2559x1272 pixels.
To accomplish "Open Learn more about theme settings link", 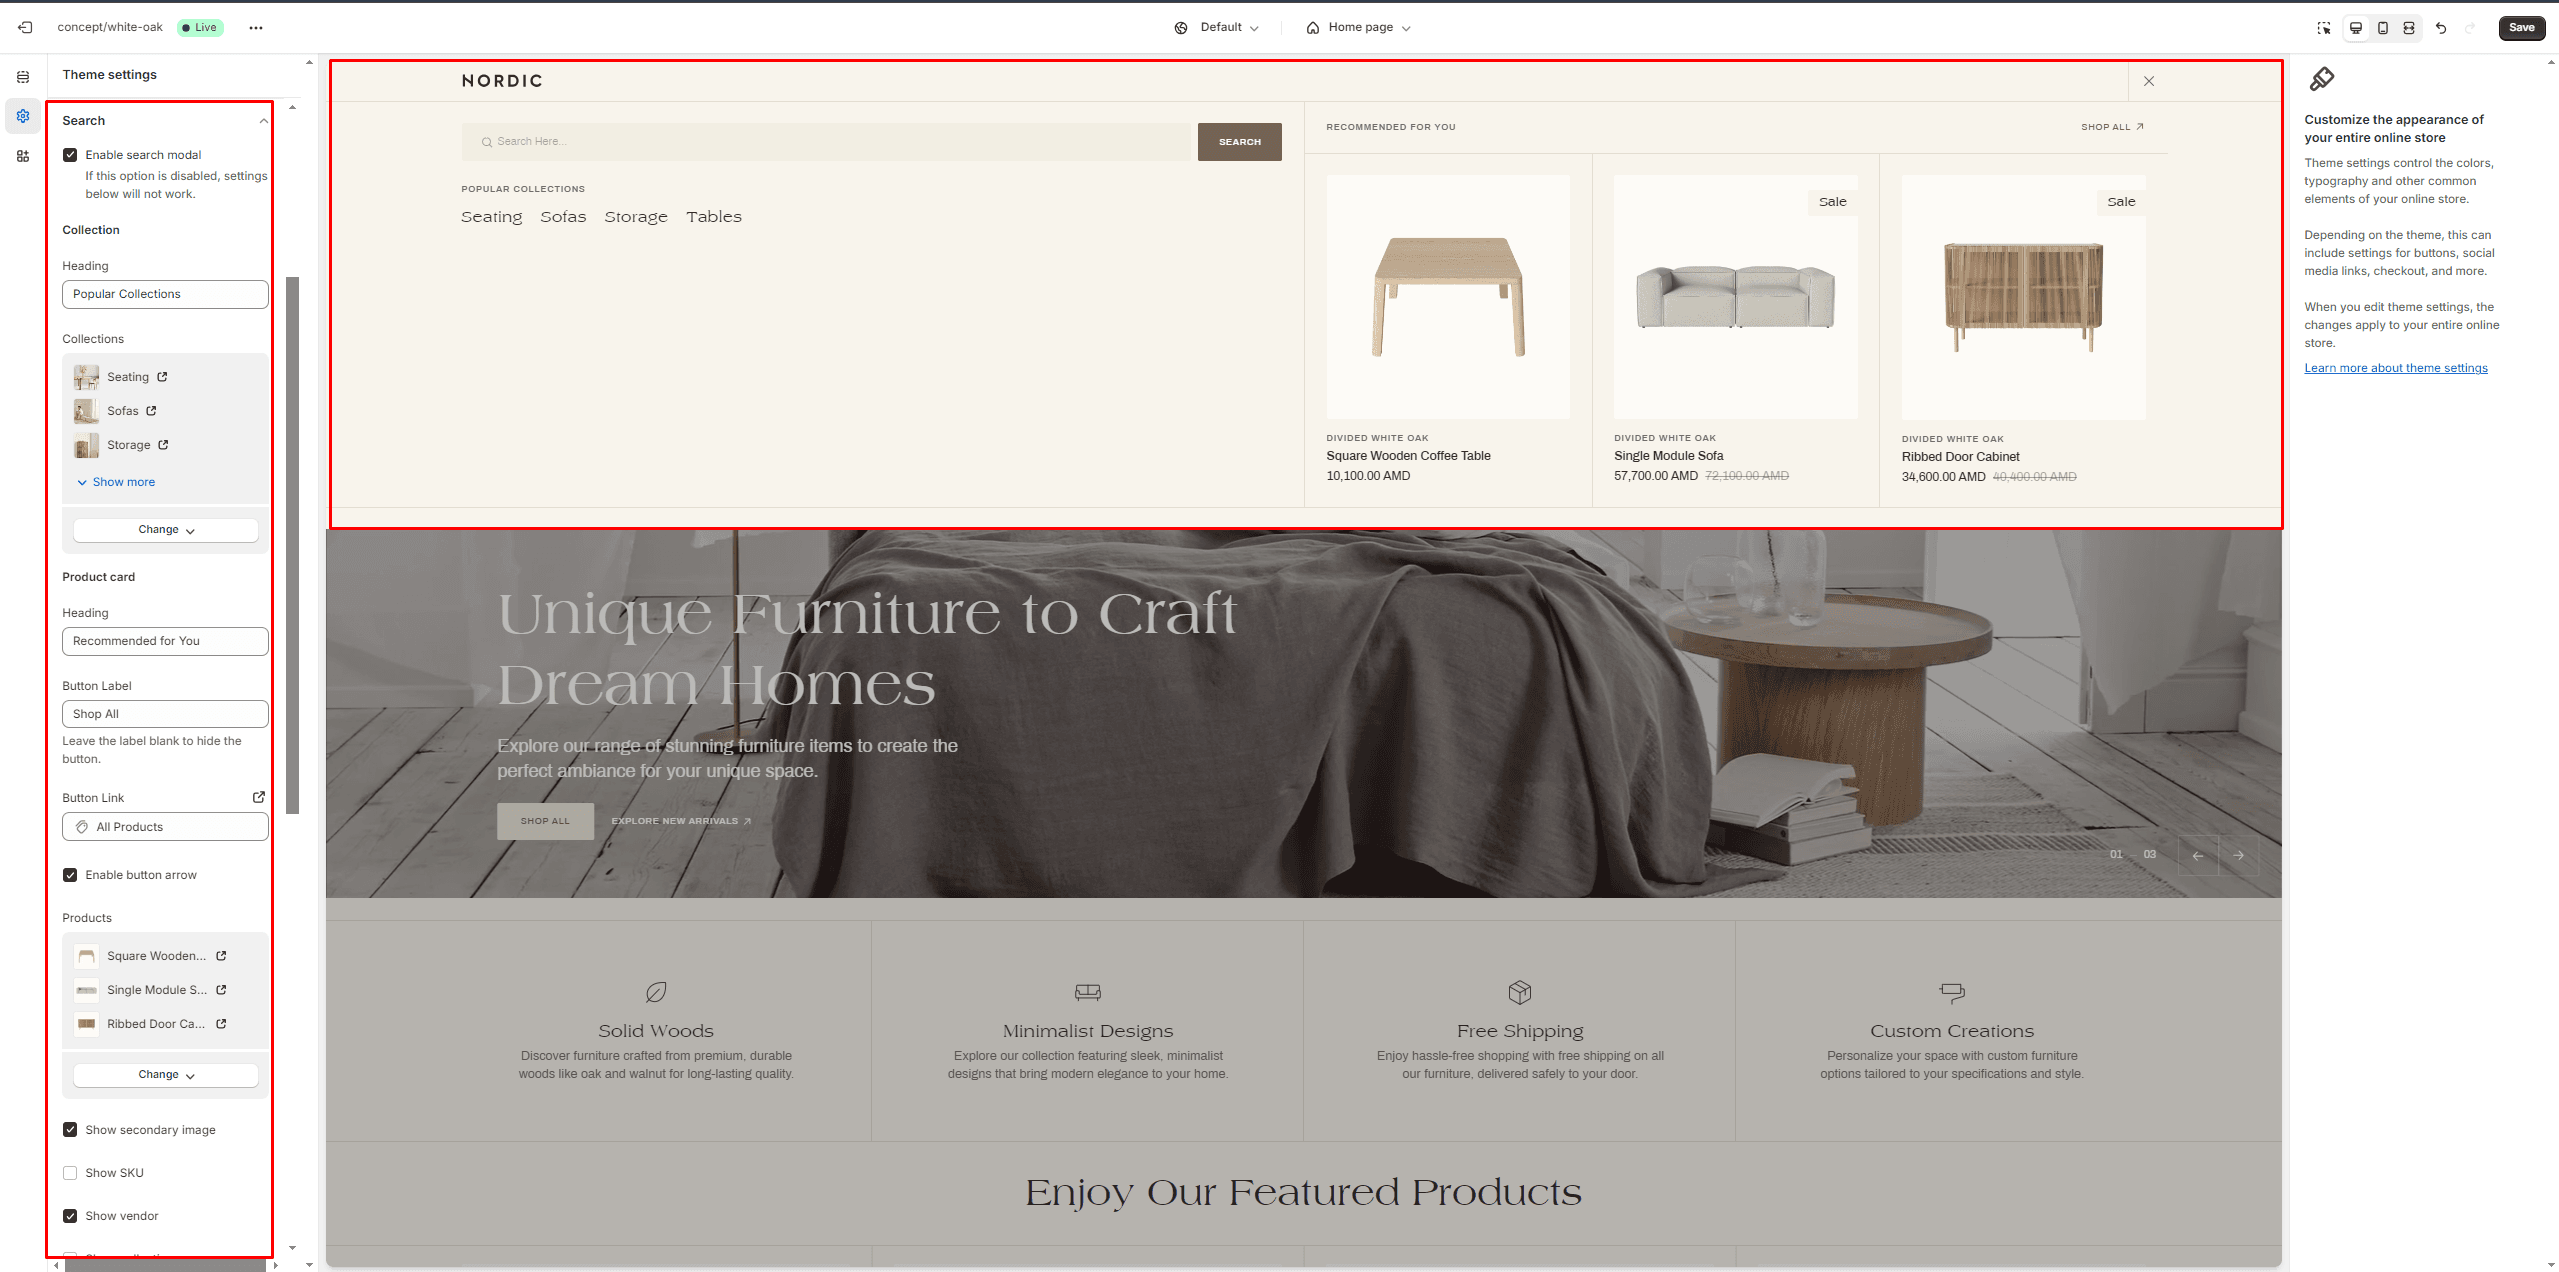I will [x=2396, y=368].
